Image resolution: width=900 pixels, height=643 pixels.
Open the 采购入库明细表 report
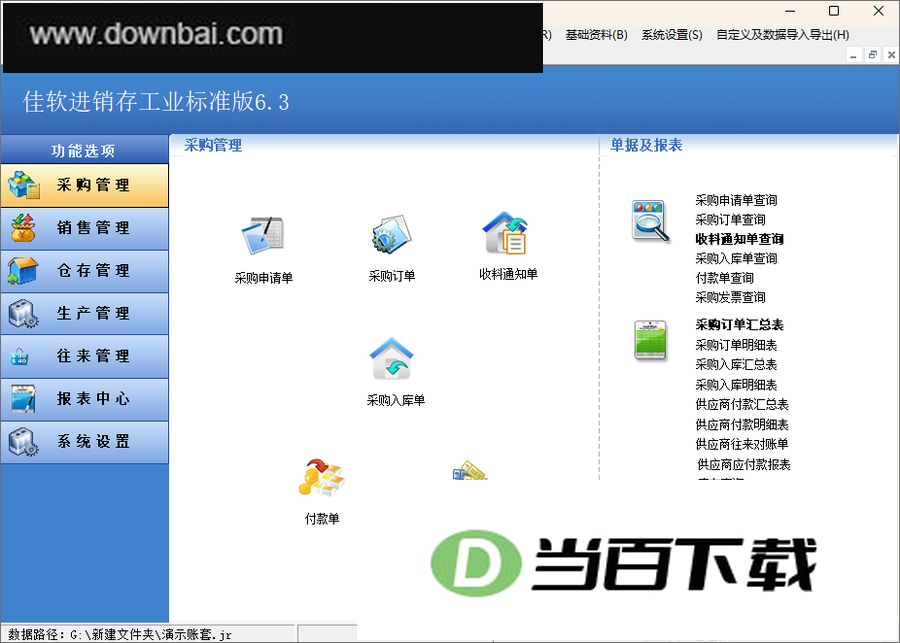coord(736,385)
